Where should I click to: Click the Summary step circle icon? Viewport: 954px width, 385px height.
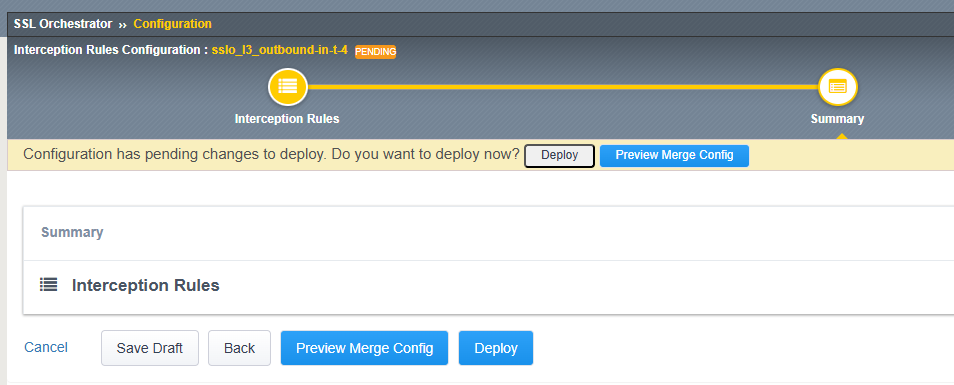click(838, 87)
